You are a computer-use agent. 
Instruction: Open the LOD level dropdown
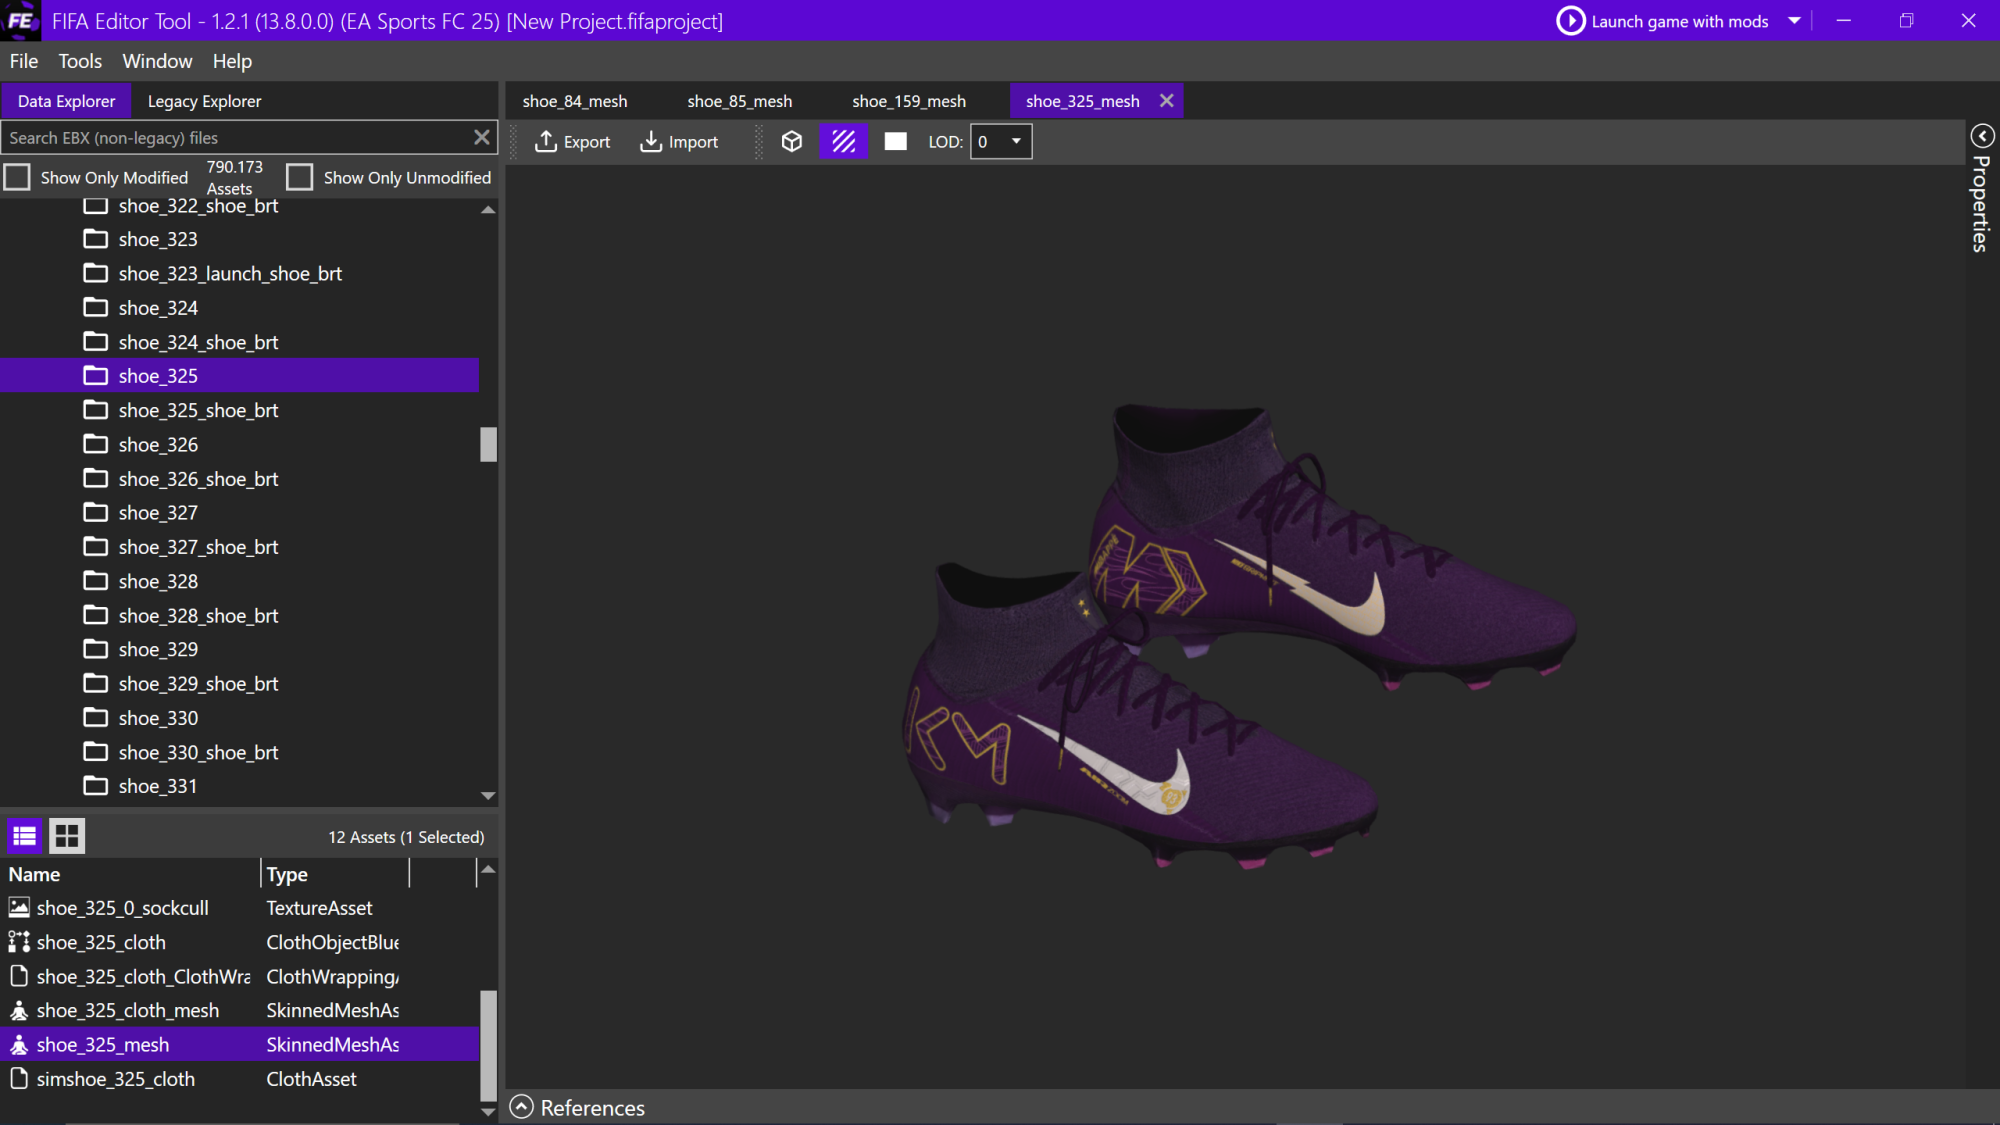click(x=1001, y=142)
